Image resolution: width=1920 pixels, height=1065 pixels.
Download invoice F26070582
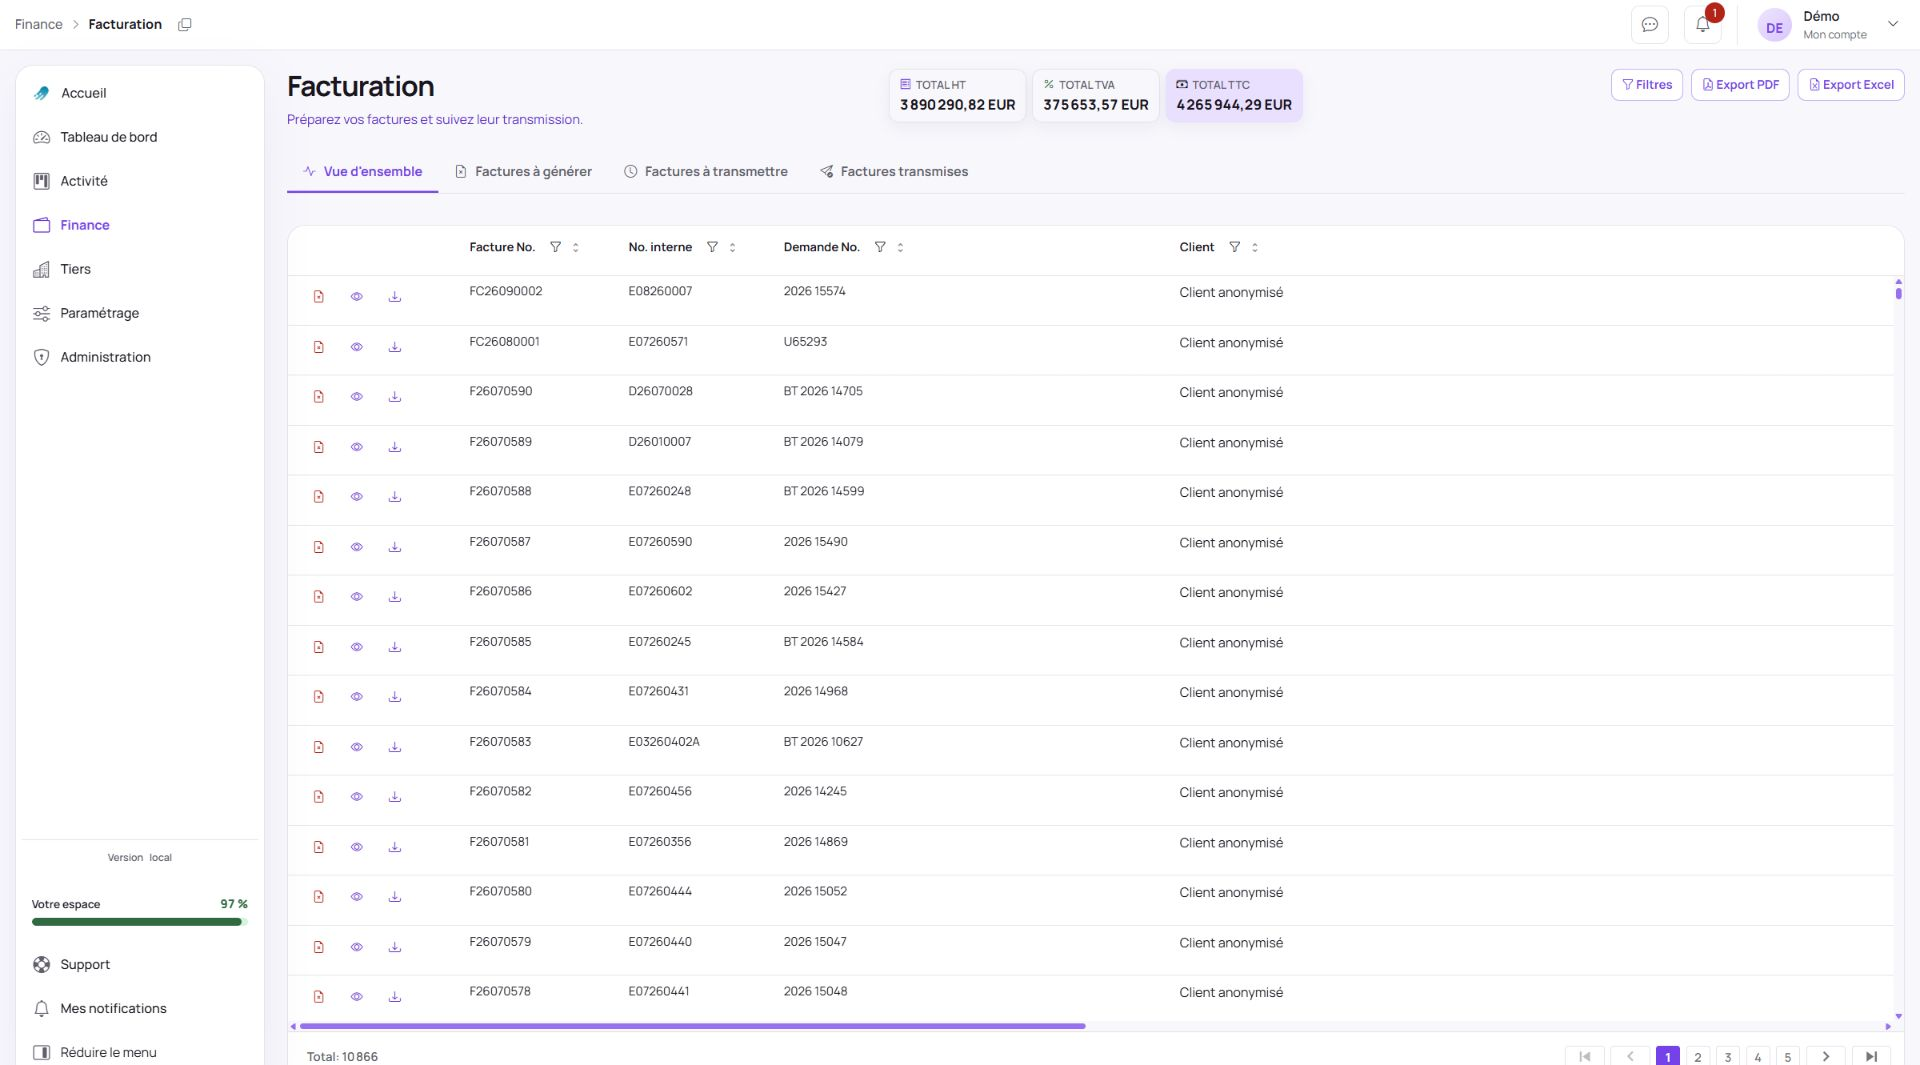[395, 797]
